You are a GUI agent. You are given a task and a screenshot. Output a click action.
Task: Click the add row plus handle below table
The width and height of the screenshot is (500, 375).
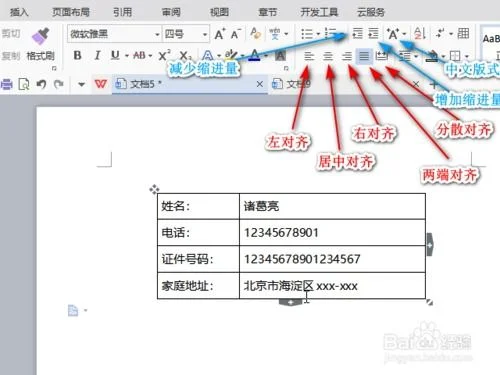click(x=291, y=302)
